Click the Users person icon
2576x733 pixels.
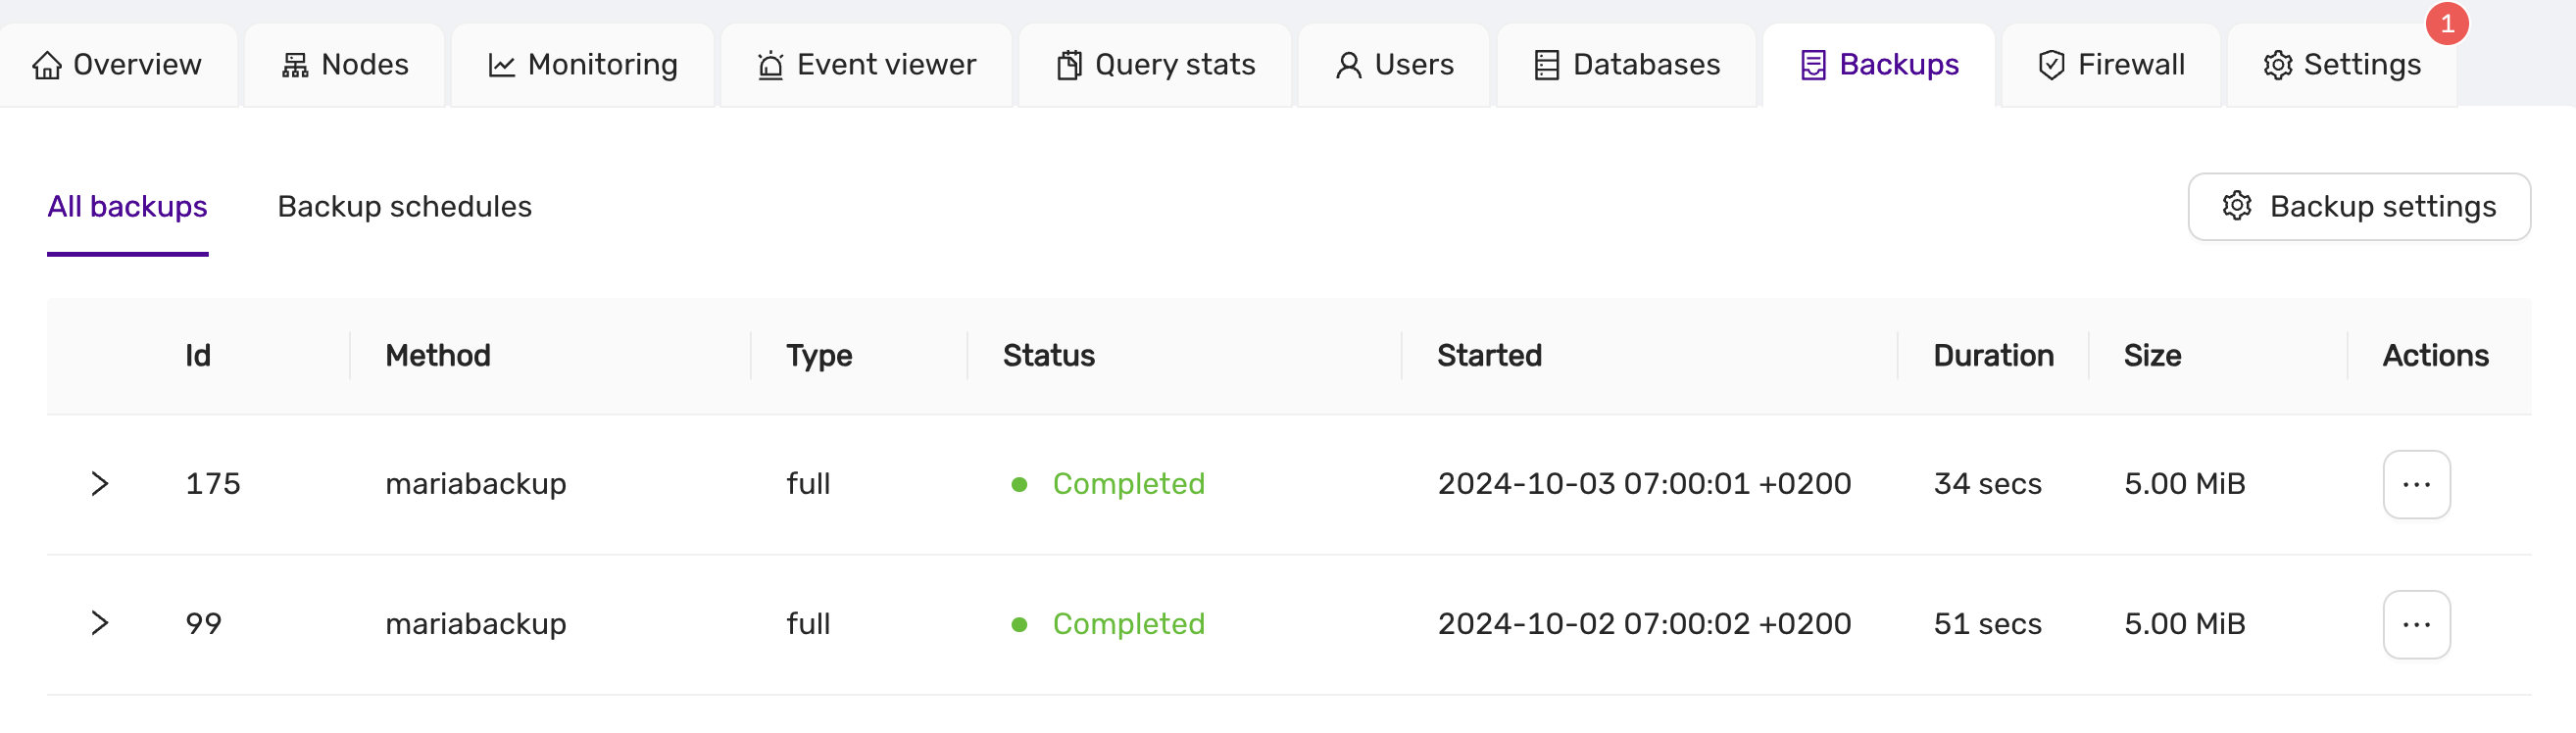point(1348,66)
